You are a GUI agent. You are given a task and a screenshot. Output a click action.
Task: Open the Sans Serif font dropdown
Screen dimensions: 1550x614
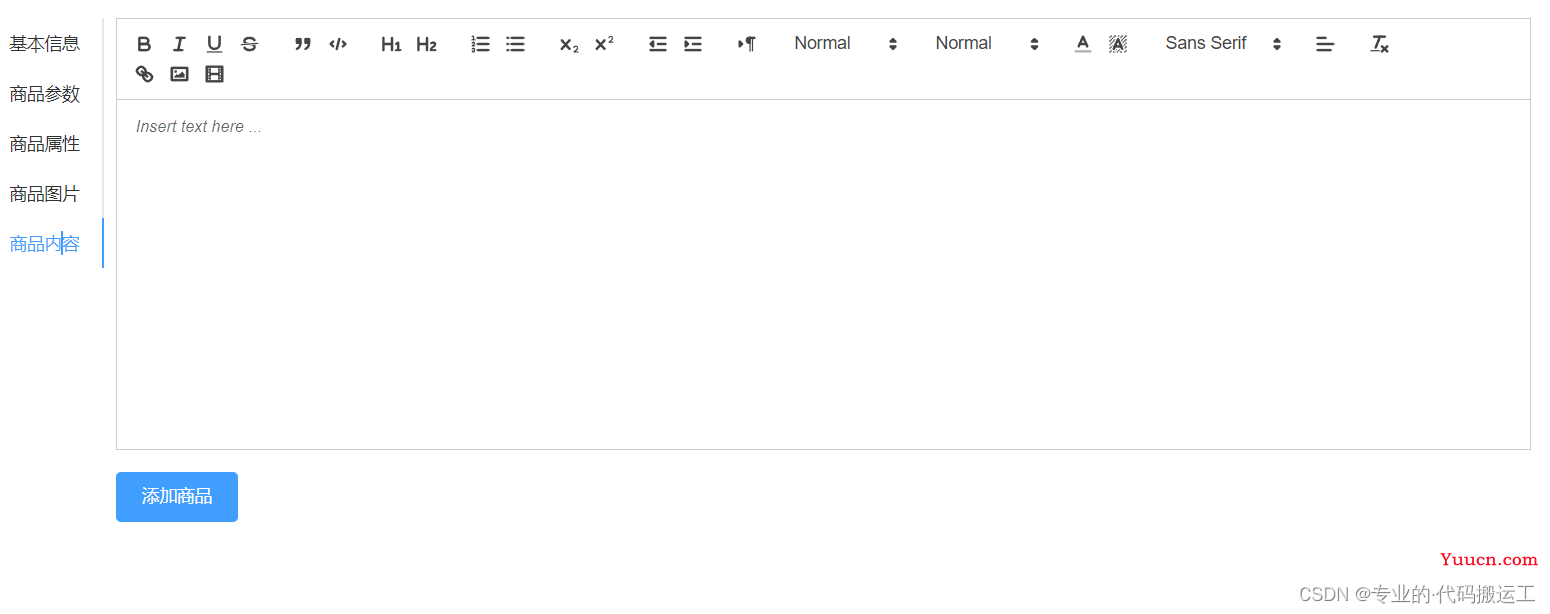(1222, 44)
